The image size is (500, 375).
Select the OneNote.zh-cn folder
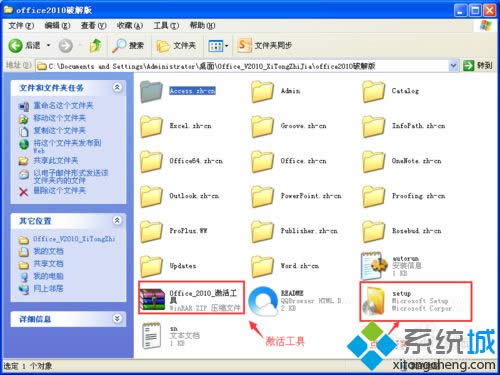[402, 161]
